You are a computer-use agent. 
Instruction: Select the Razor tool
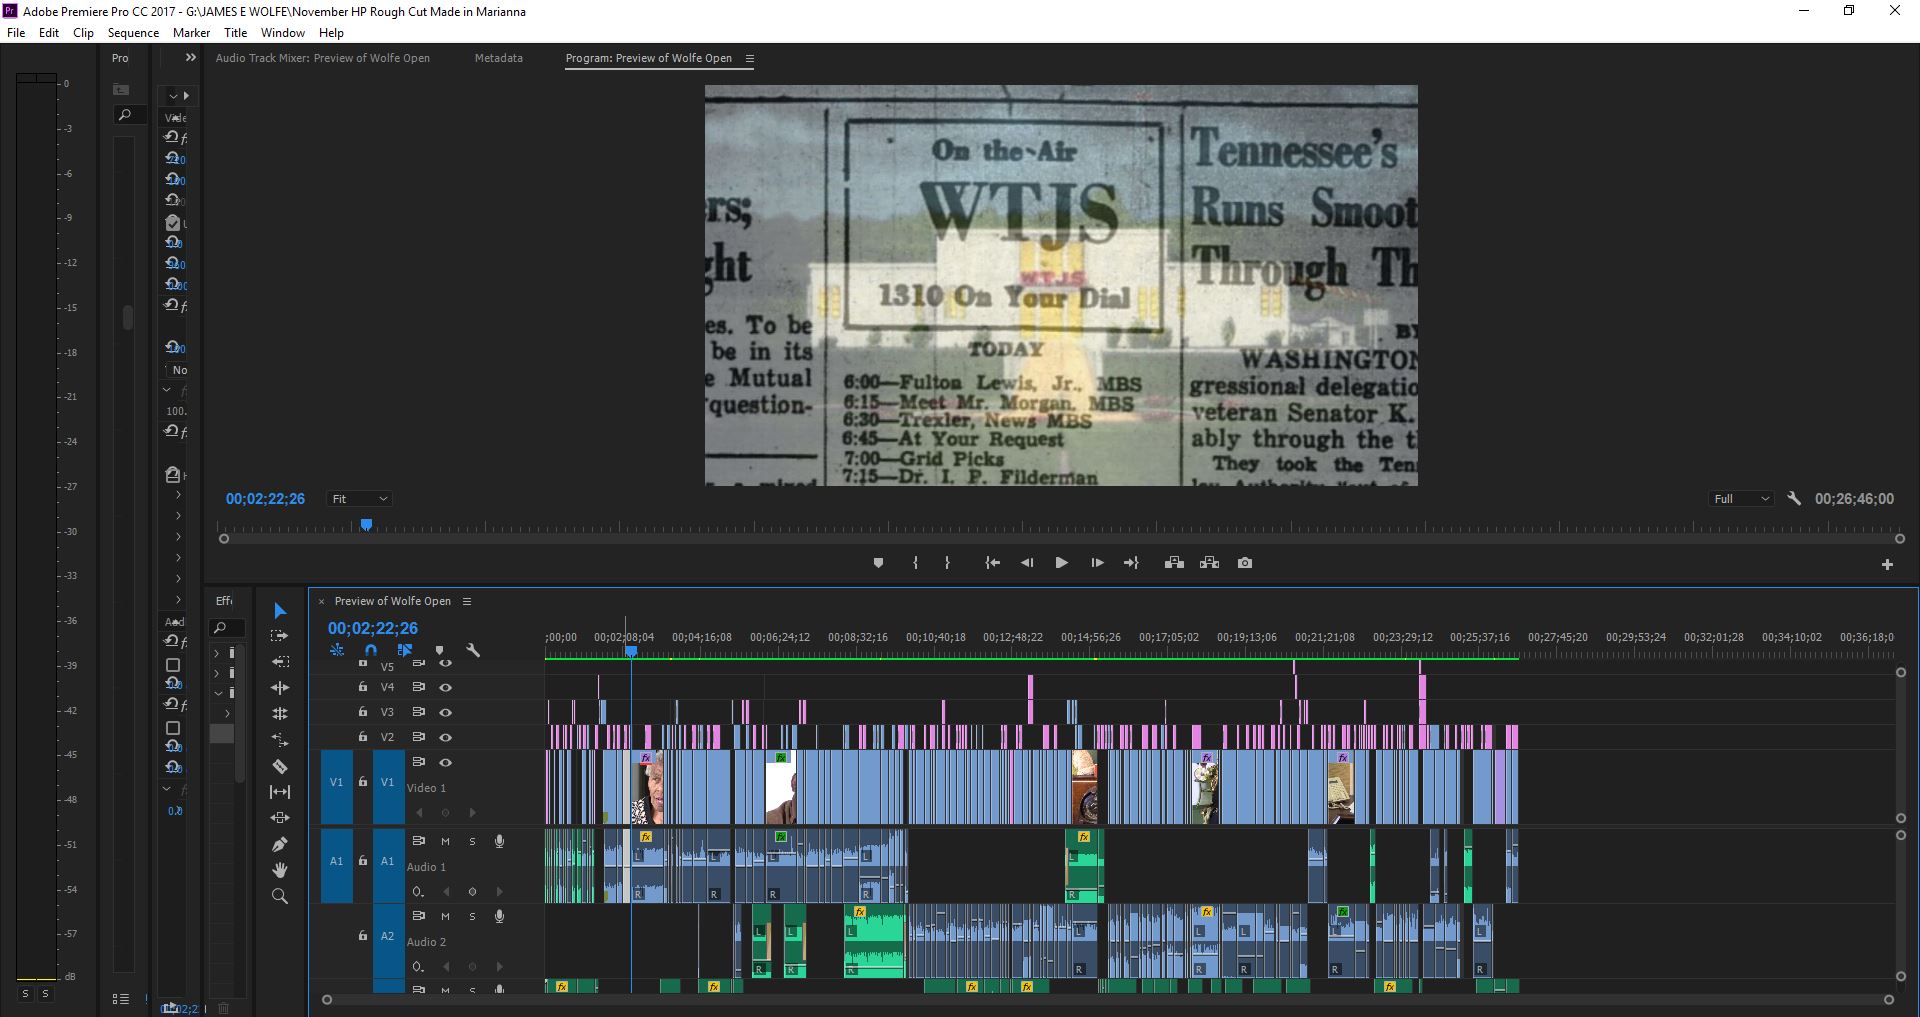pos(280,766)
